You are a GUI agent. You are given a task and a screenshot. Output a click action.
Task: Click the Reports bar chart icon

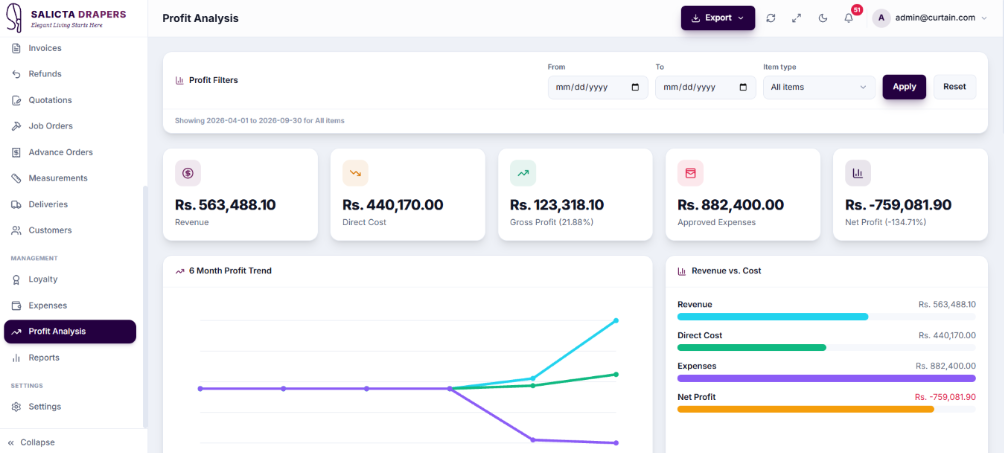tap(17, 358)
